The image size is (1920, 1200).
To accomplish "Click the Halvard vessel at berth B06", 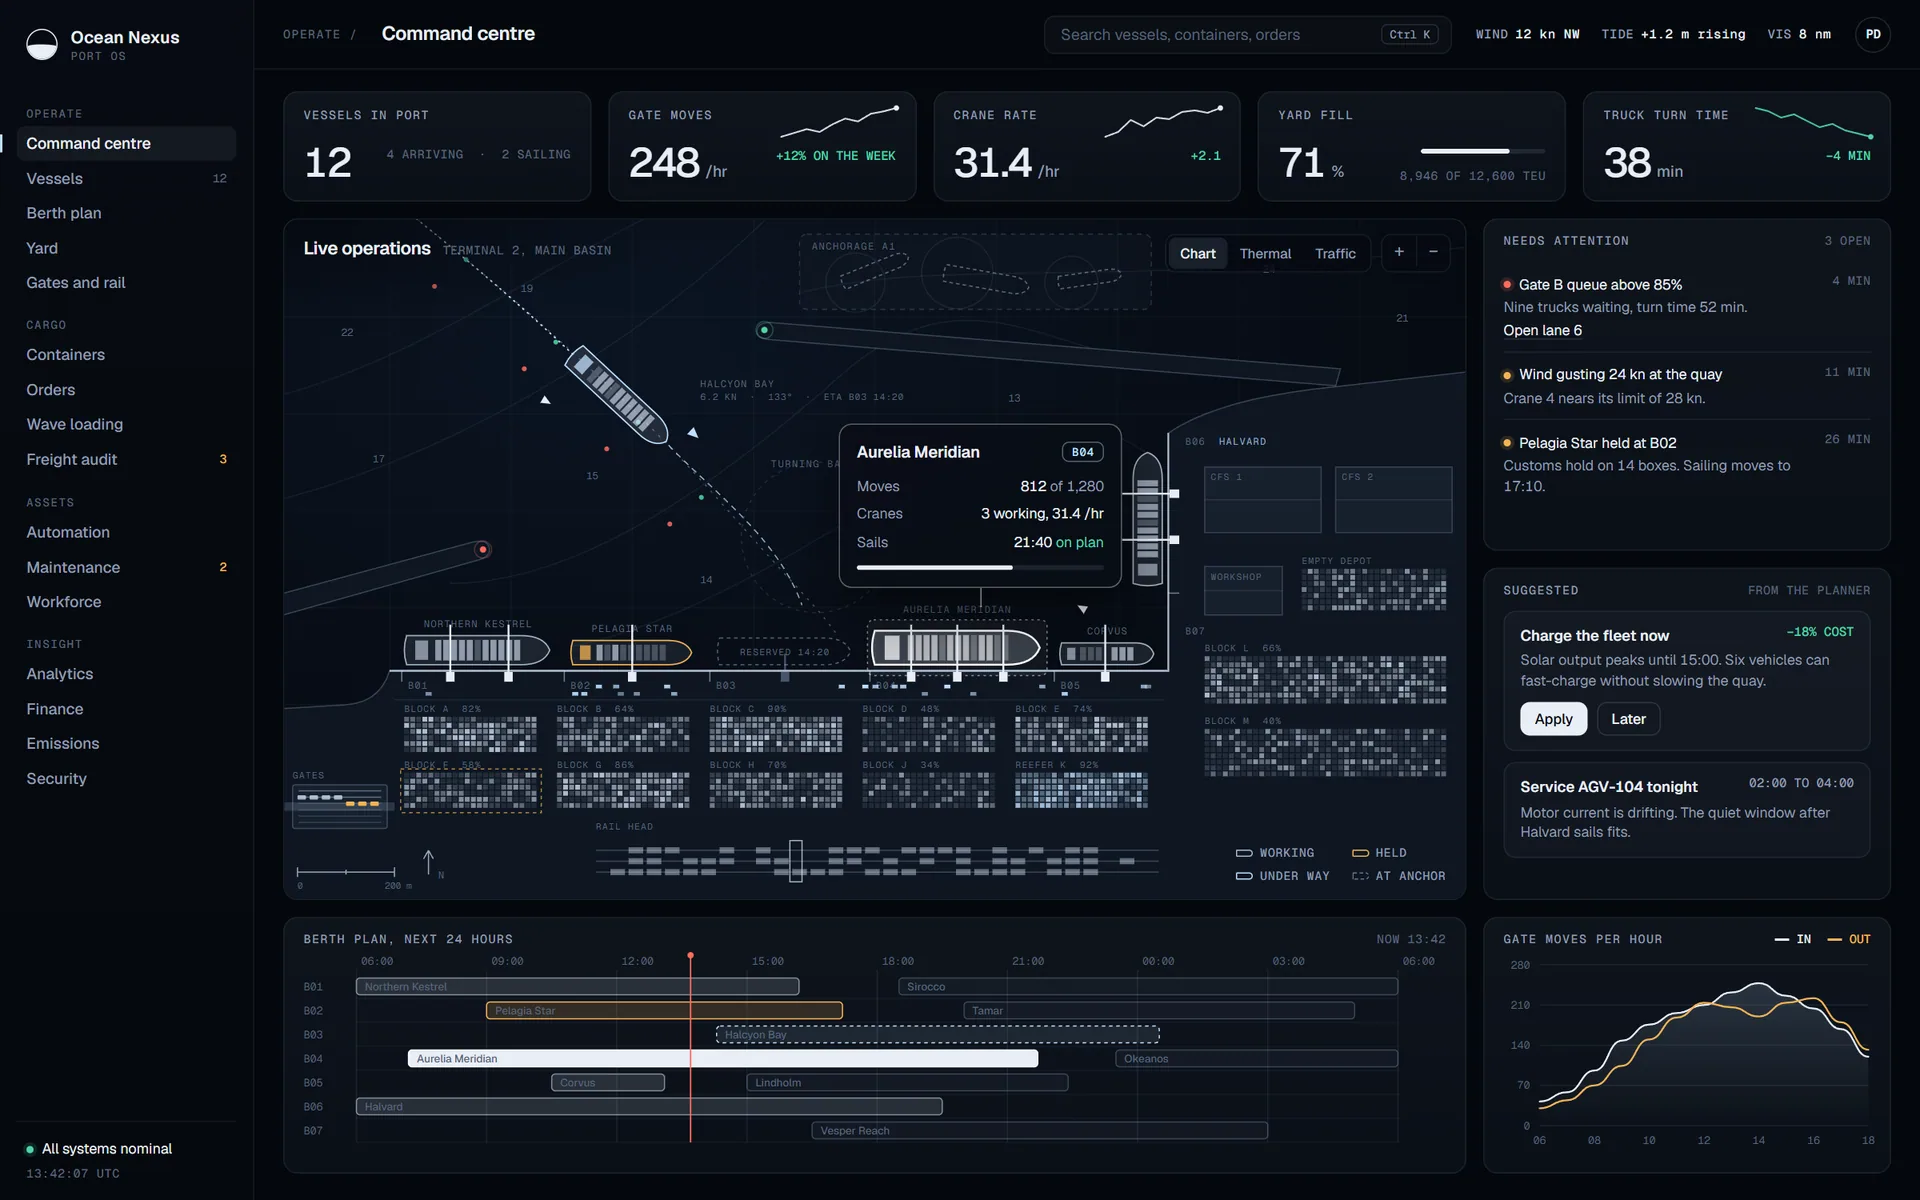I will point(1147,518).
